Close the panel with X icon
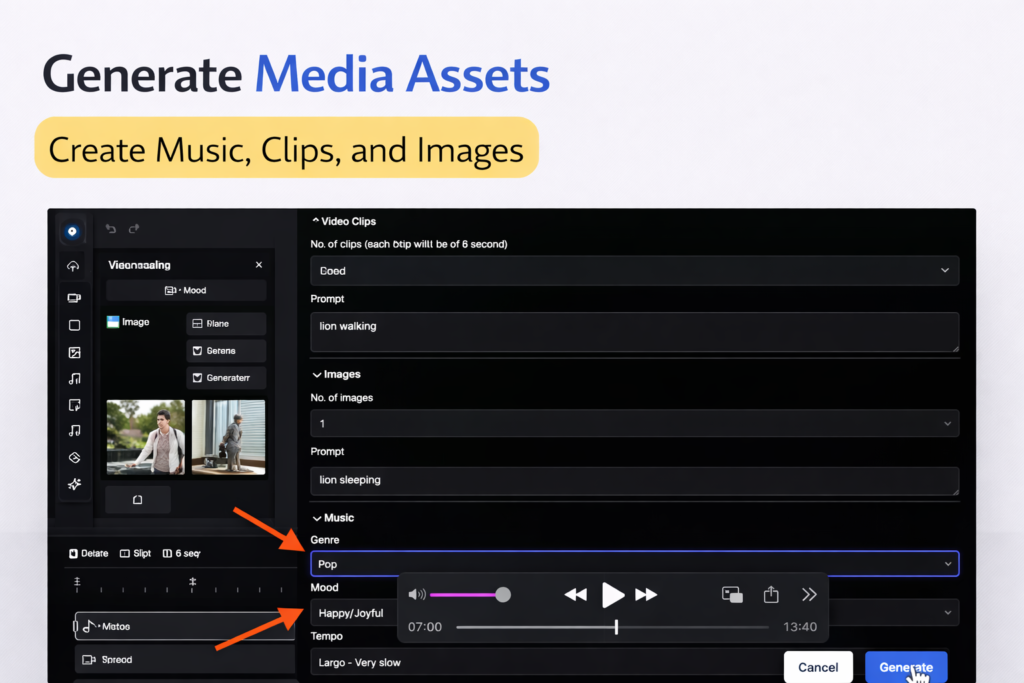This screenshot has height=683, width=1024. click(259, 265)
